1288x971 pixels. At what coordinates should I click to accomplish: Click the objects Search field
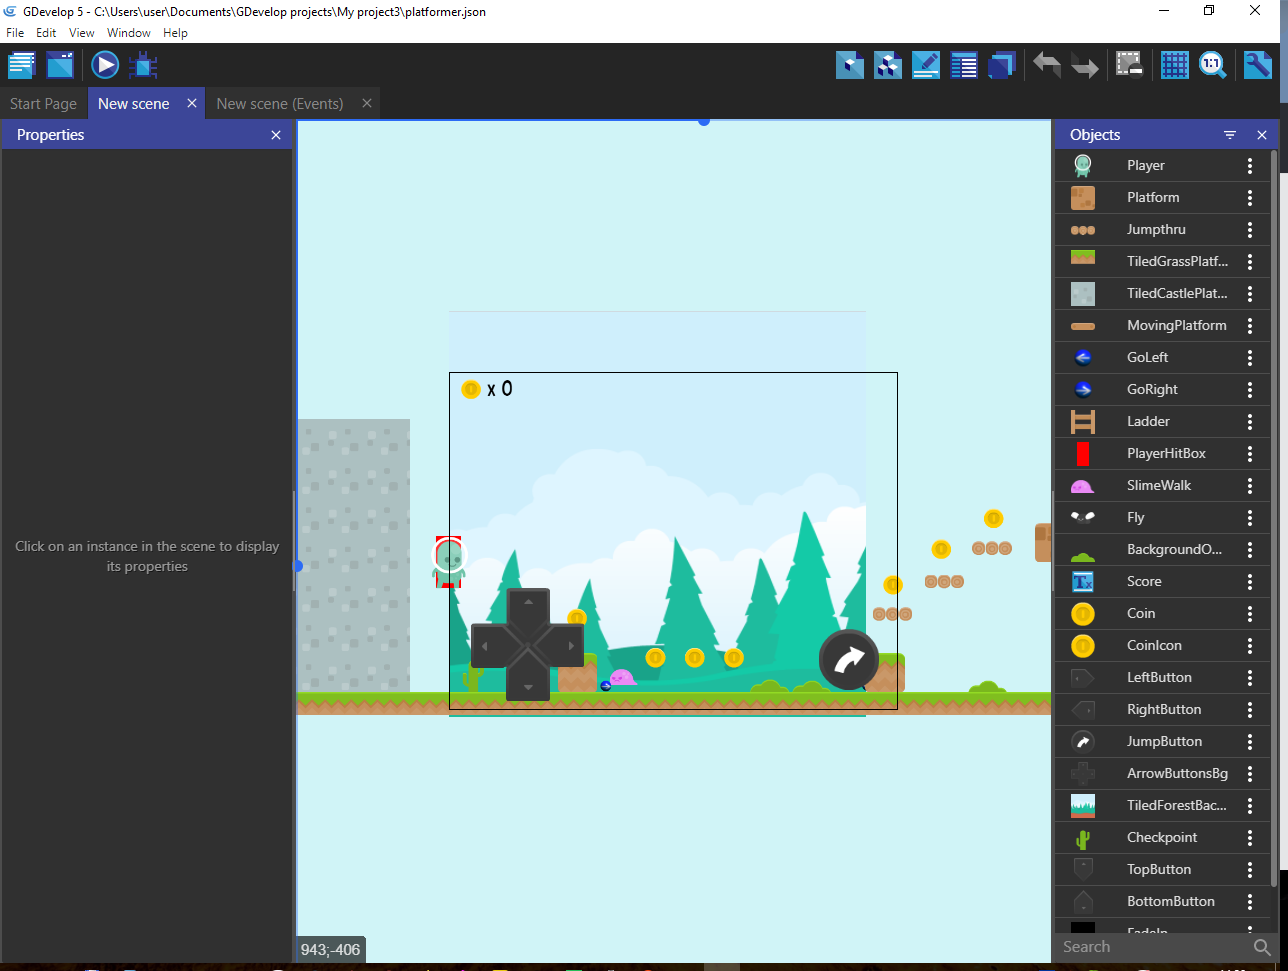click(x=1150, y=947)
